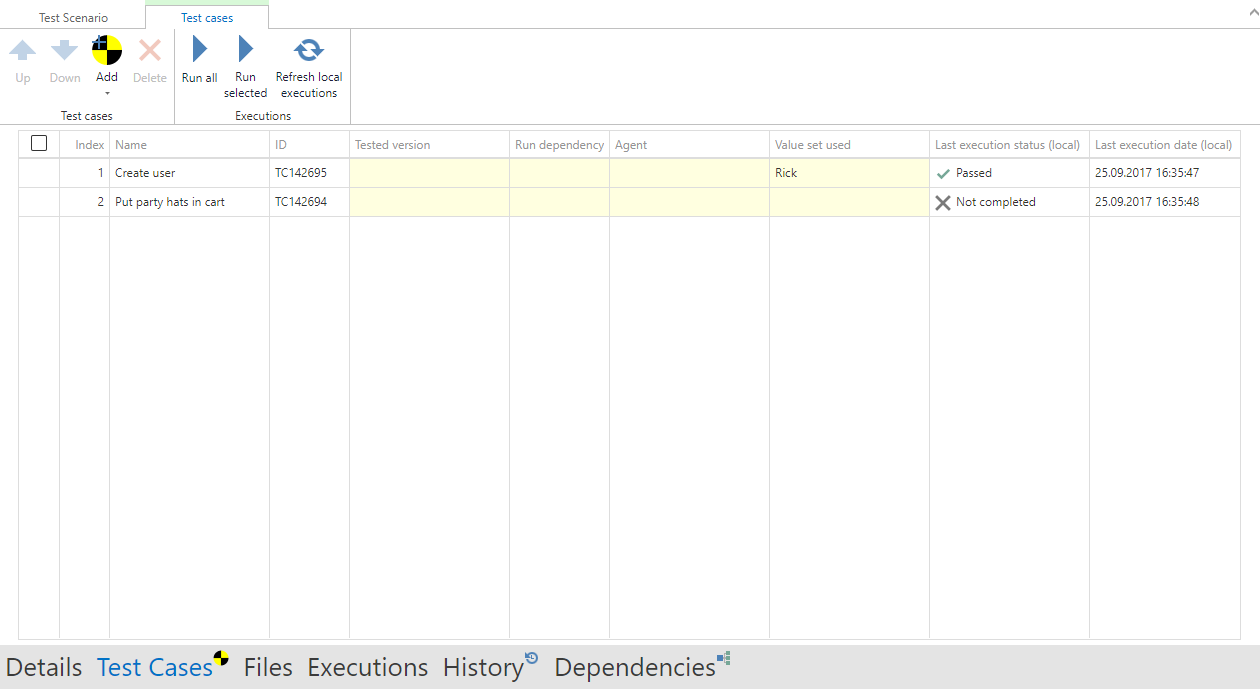
Task: Run all test cases
Action: tap(199, 50)
